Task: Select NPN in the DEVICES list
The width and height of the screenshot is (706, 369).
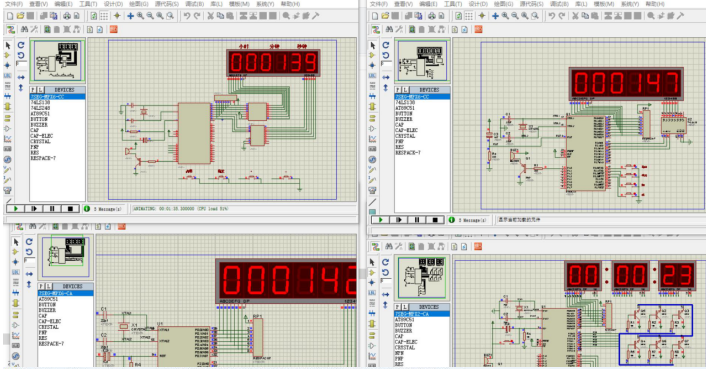Action: (x=399, y=354)
